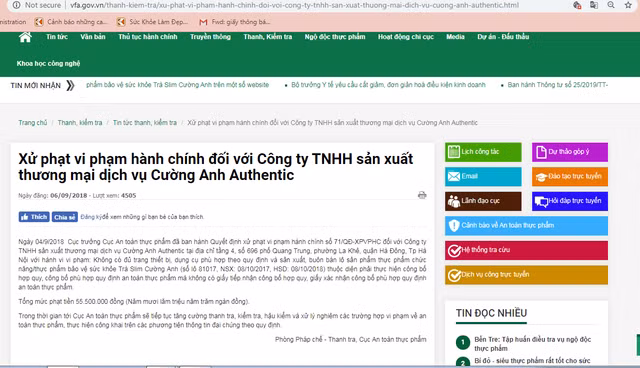Go to Trang chủ breadcrumb

pyautogui.click(x=33, y=122)
